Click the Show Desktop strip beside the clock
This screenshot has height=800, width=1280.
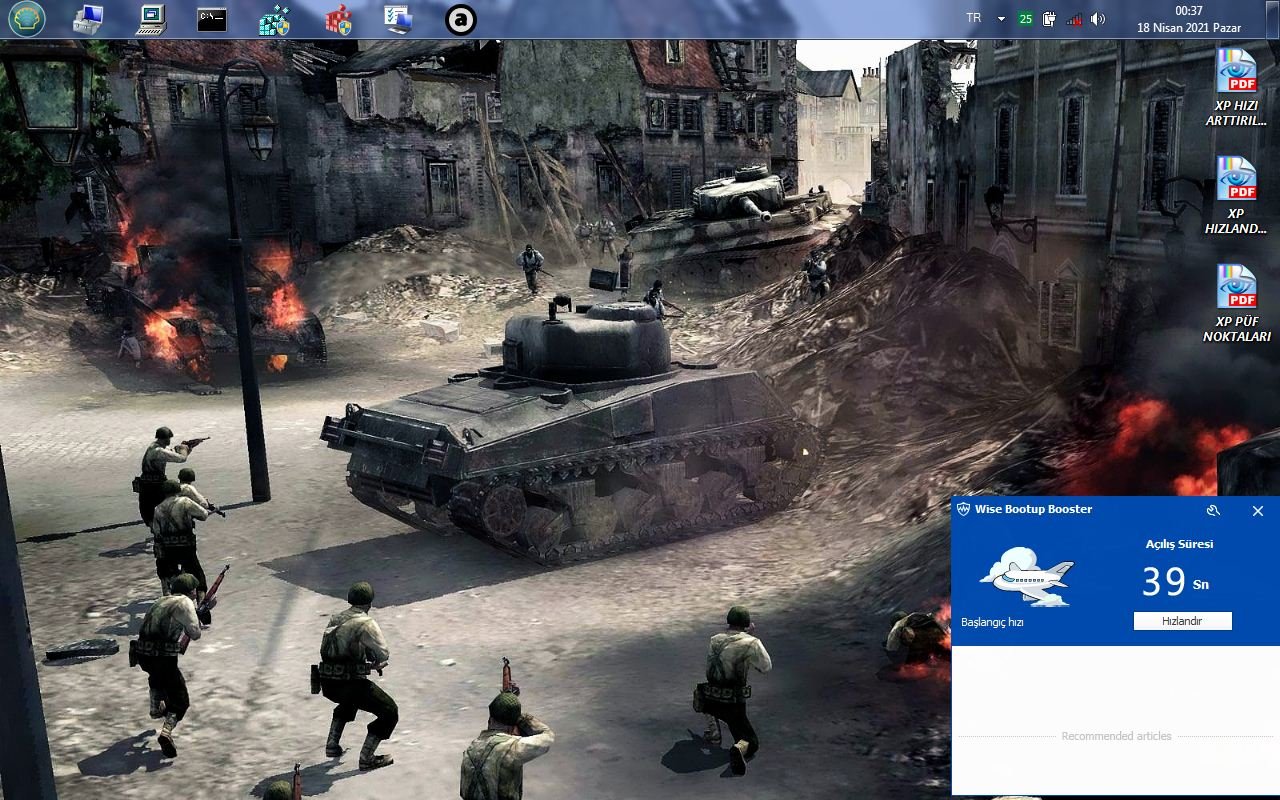(x=1273, y=19)
